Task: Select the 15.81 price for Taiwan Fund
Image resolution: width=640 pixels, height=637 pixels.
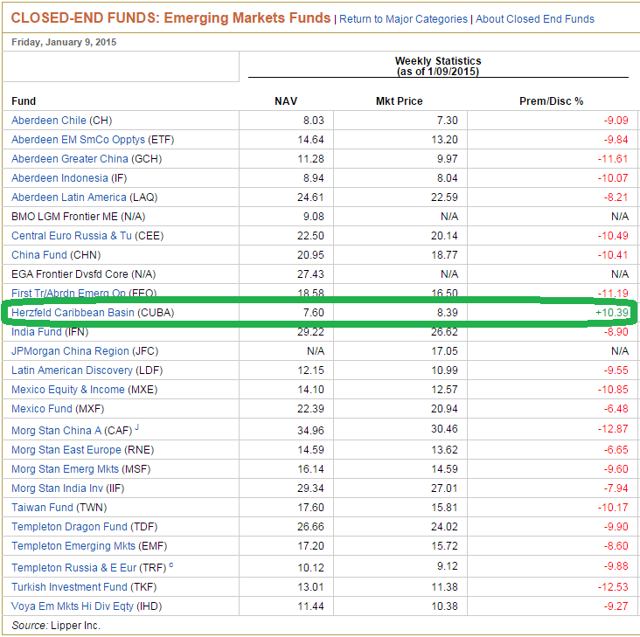Action: (444, 508)
